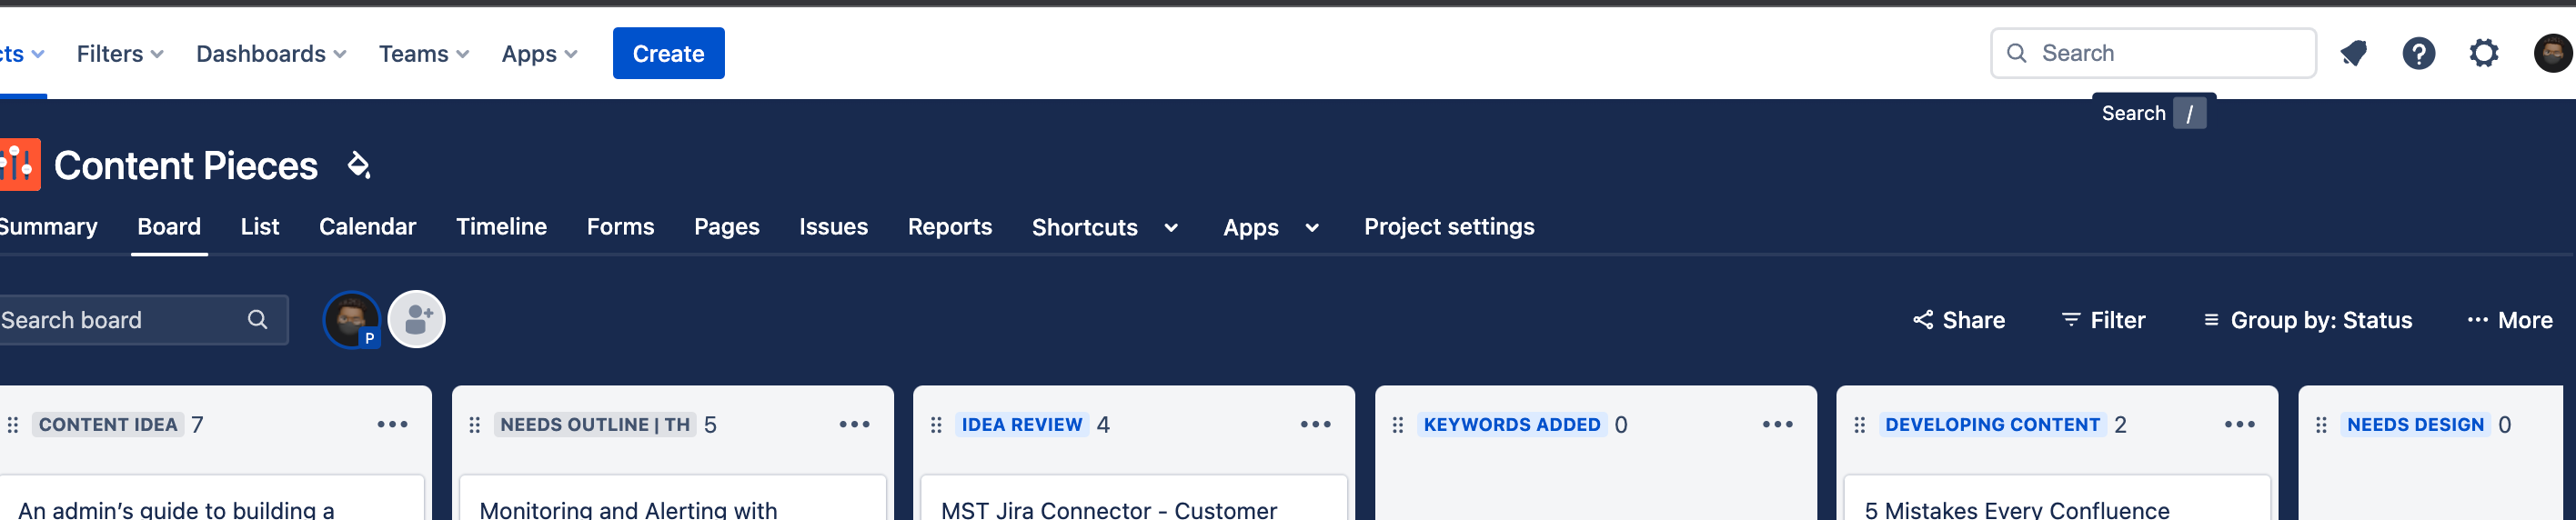Viewport: 2576px width, 520px height.
Task: Click the Content Pieces project title
Action: [186, 166]
